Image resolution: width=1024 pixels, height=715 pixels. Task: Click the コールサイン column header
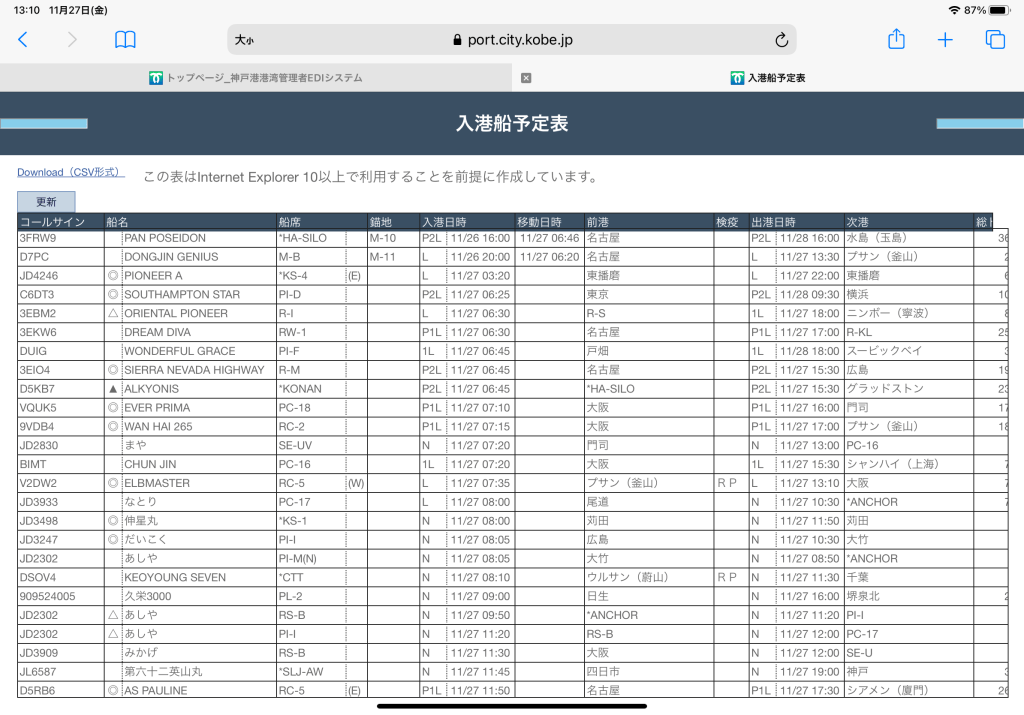pyautogui.click(x=52, y=222)
